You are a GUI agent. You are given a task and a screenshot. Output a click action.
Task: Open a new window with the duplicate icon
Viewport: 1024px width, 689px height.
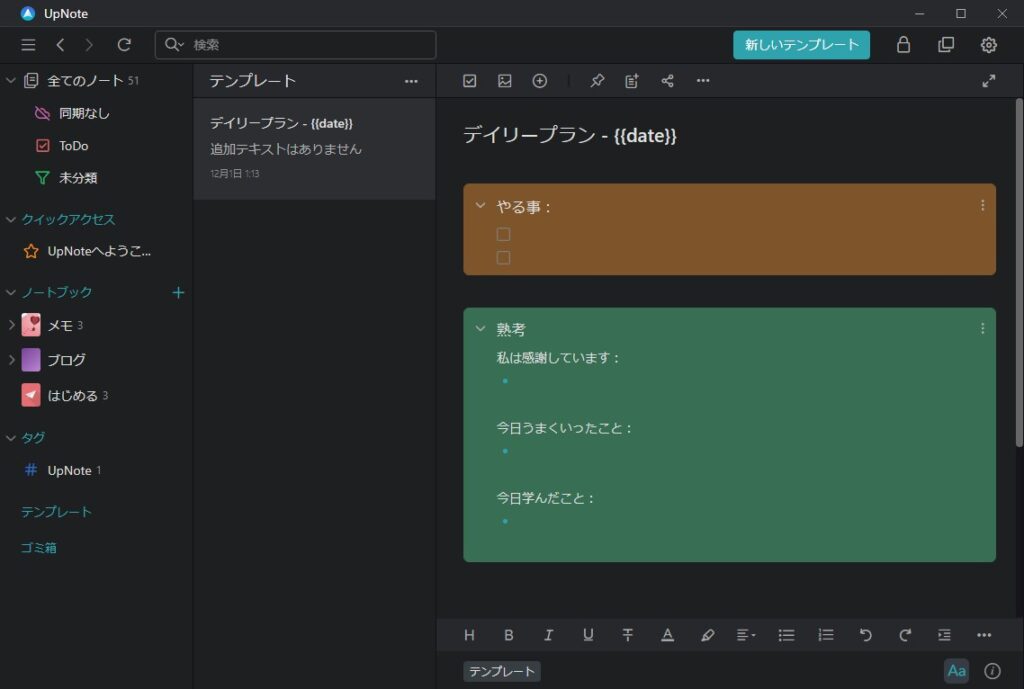click(x=944, y=45)
